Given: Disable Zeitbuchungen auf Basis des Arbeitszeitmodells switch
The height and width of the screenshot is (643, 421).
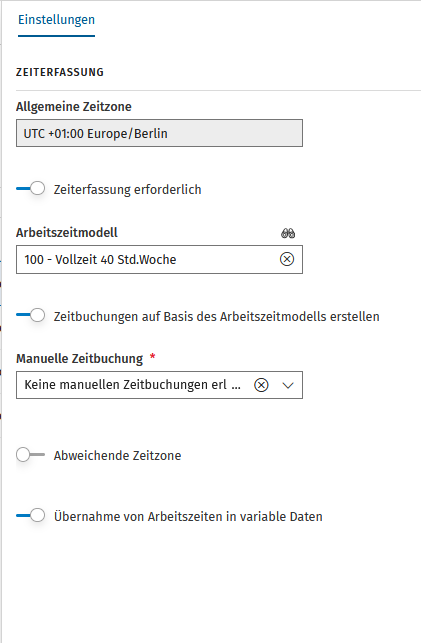Looking at the screenshot, I should coord(30,316).
